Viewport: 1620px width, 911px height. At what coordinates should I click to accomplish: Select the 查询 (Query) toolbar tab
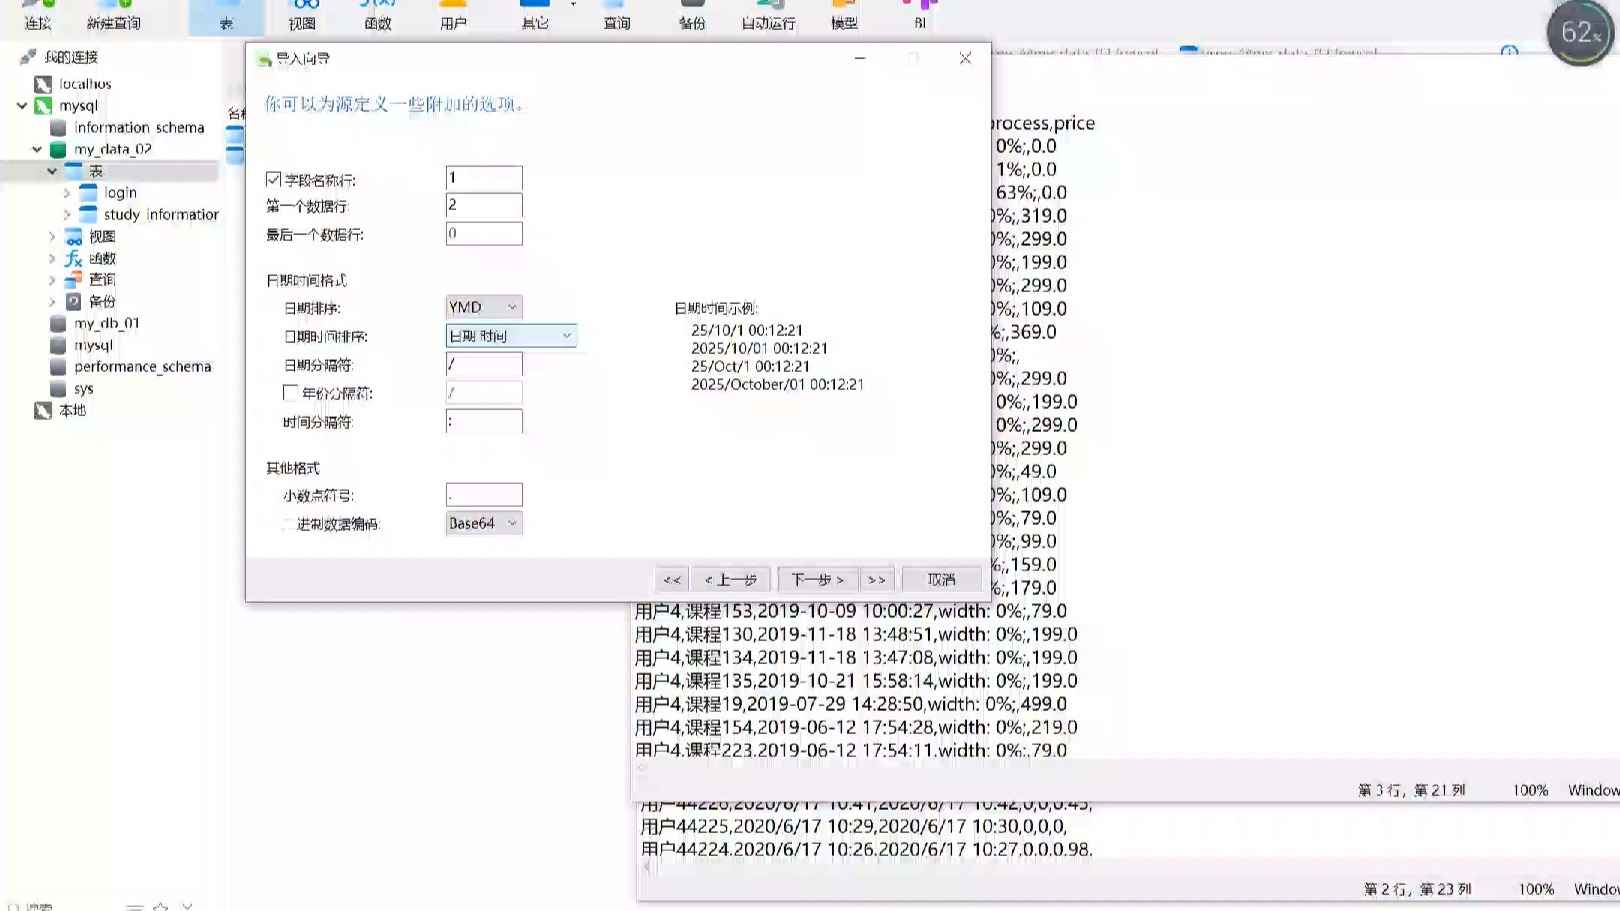click(x=617, y=15)
